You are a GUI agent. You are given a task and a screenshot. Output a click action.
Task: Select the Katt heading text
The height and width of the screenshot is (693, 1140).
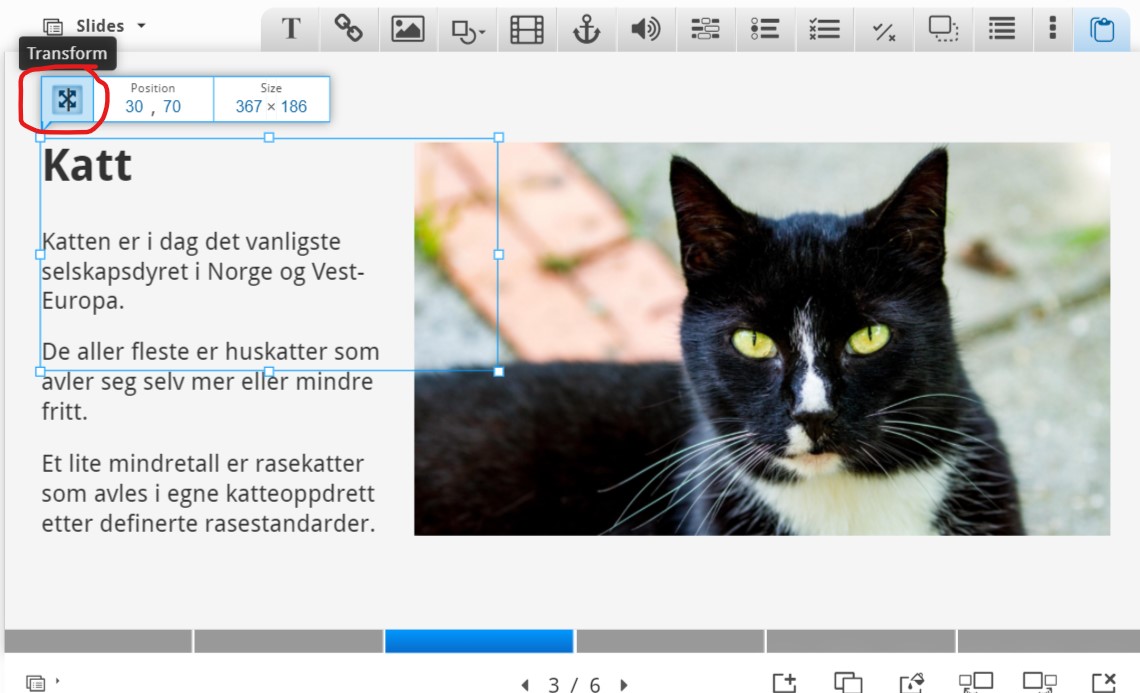87,165
